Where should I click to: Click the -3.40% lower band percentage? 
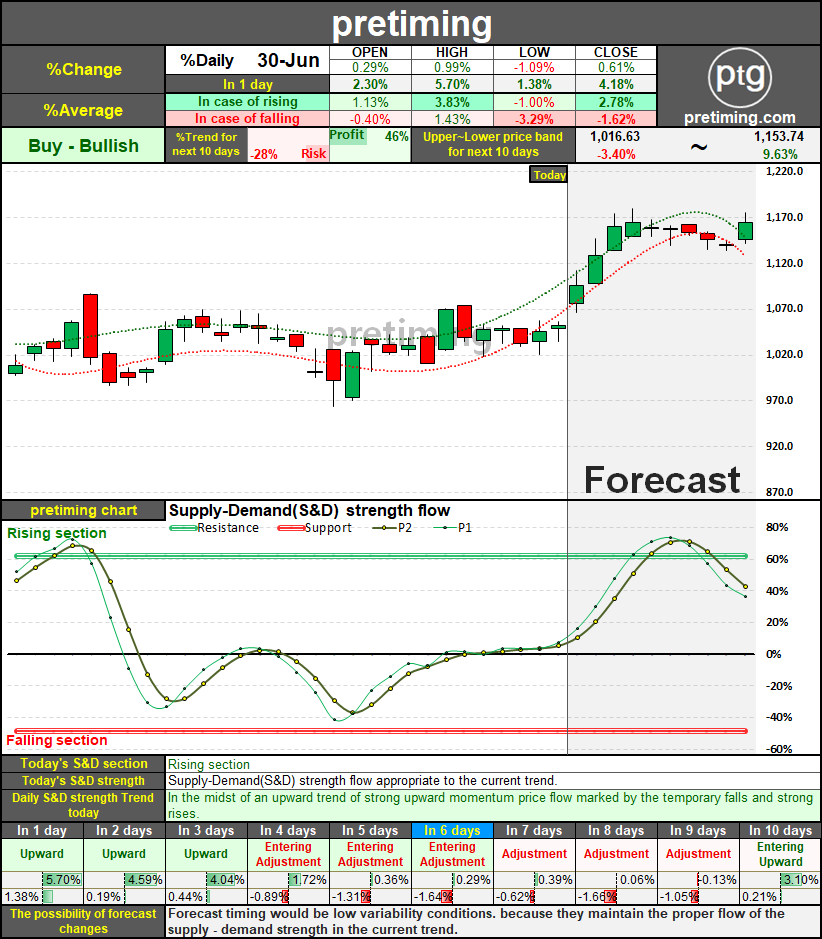(x=616, y=155)
